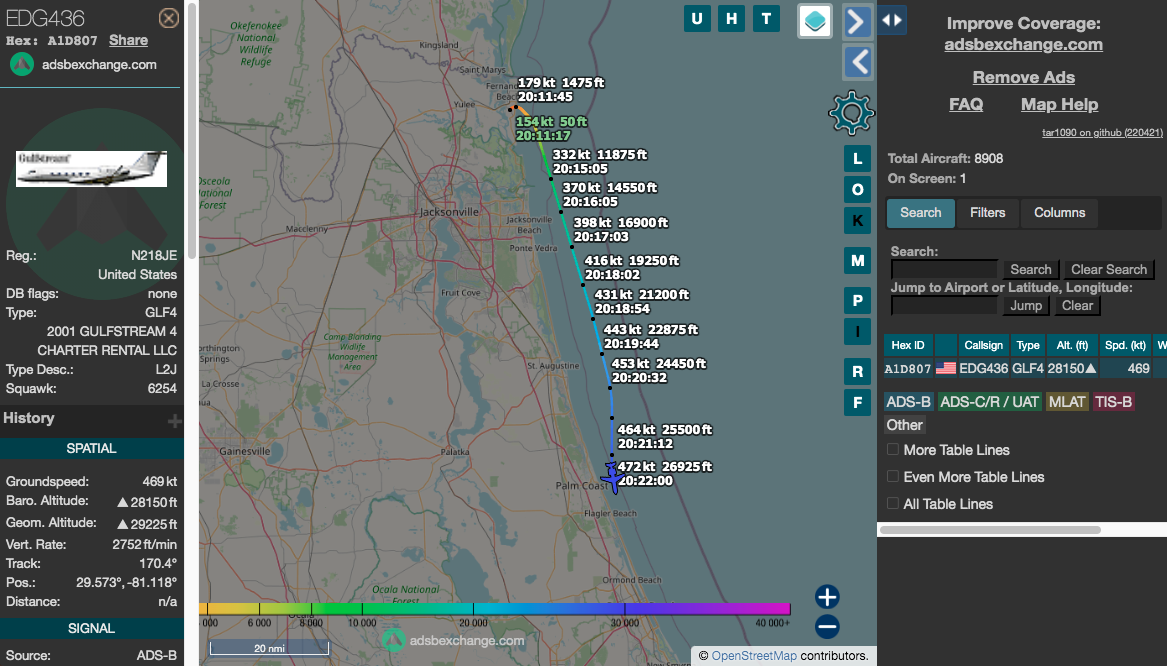Toggle the O map button
1167x666 pixels.
coord(857,190)
